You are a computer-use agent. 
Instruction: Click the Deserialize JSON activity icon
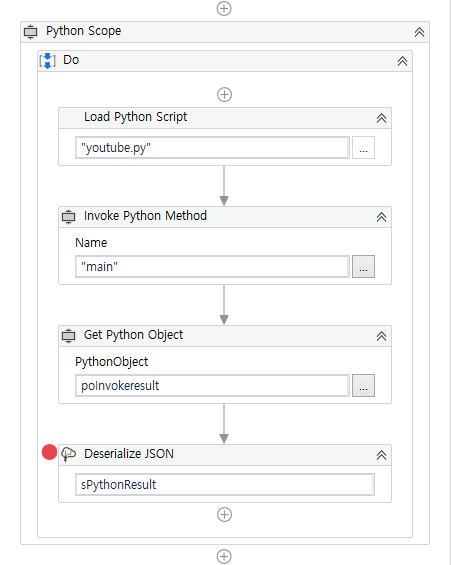coord(68,454)
